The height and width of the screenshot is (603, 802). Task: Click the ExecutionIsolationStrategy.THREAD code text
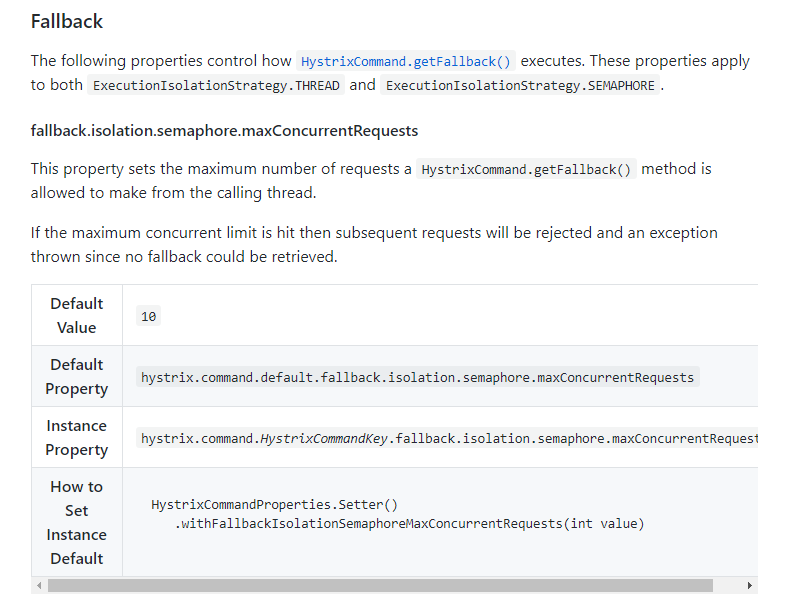(216, 85)
